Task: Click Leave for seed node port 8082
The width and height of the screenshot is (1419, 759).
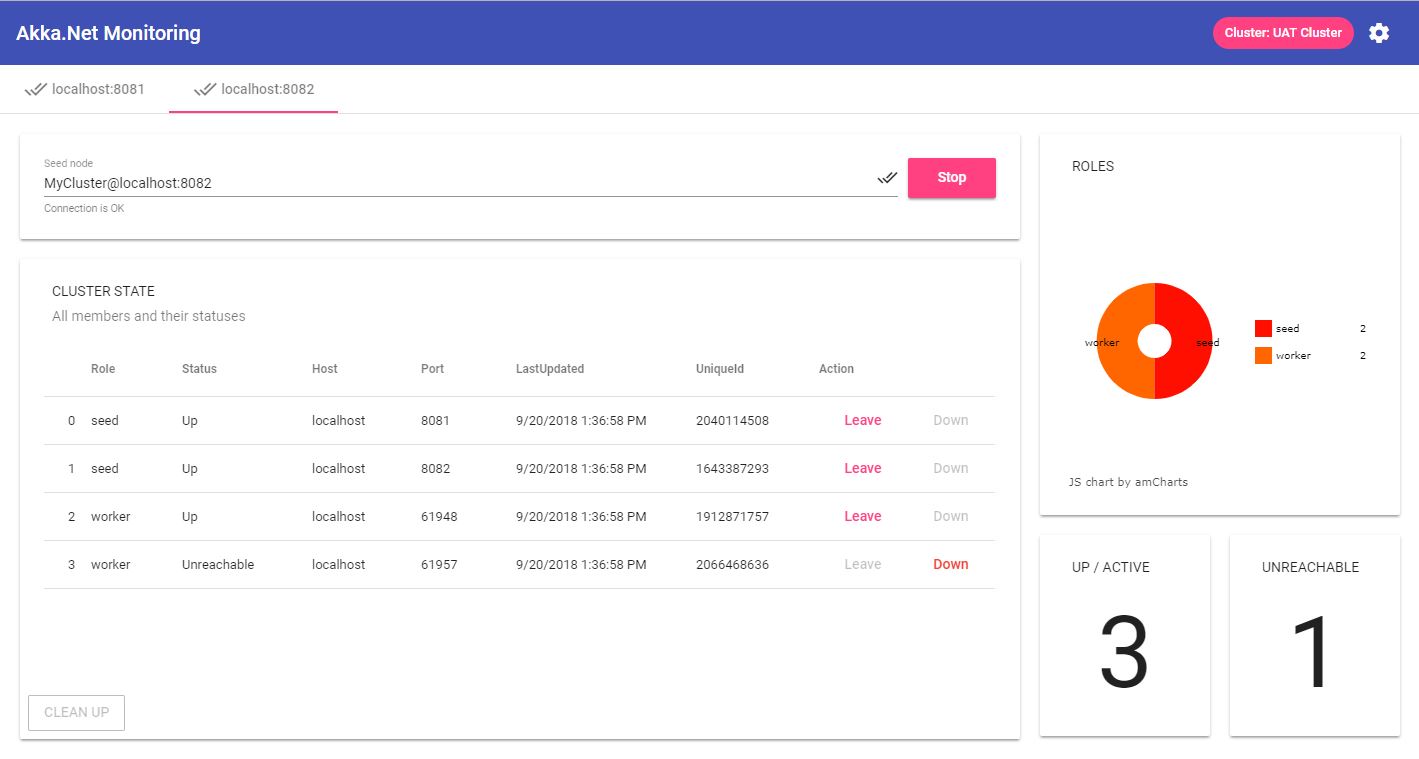Action: point(862,468)
